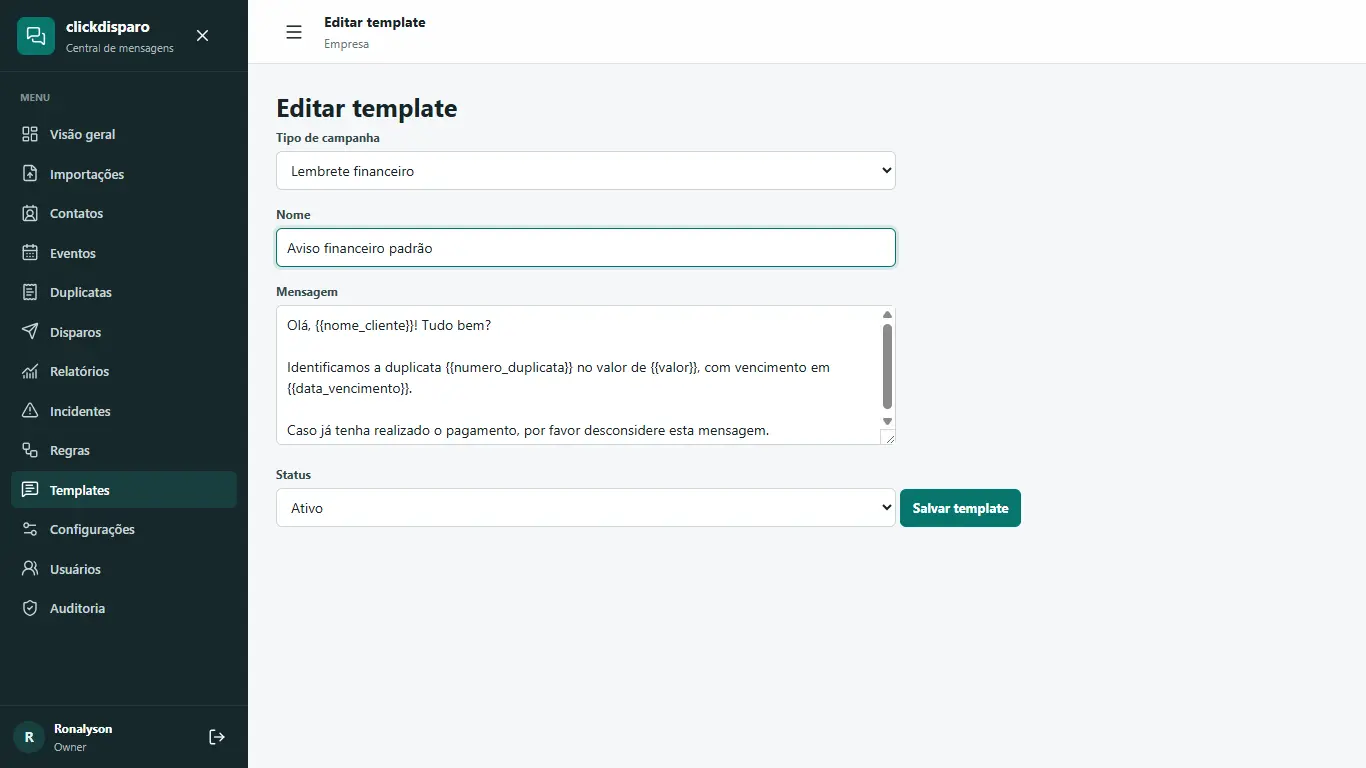The image size is (1366, 768).
Task: Expand the Tipo de campanha dropdown
Action: point(586,171)
